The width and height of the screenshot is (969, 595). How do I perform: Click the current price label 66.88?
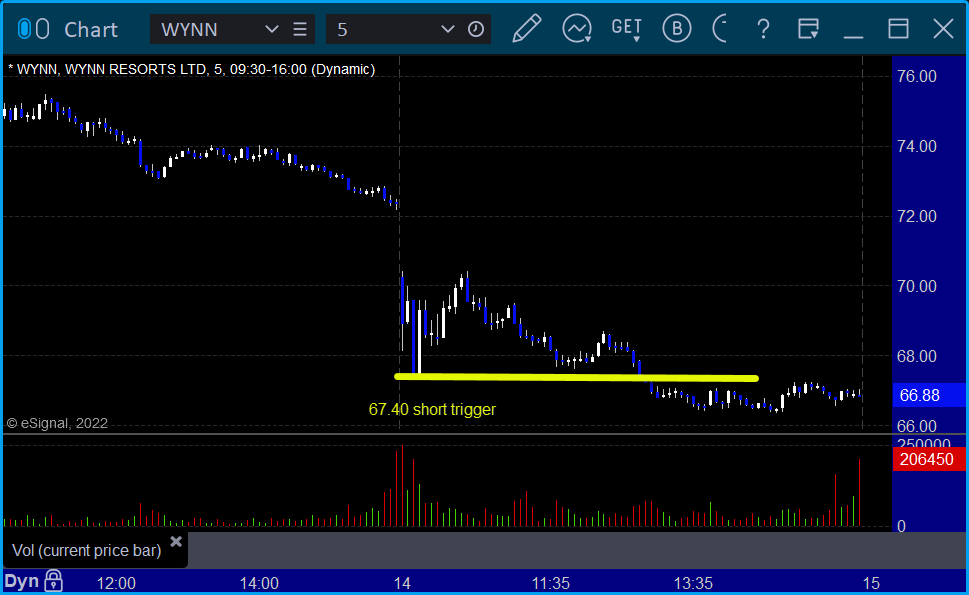coord(929,395)
